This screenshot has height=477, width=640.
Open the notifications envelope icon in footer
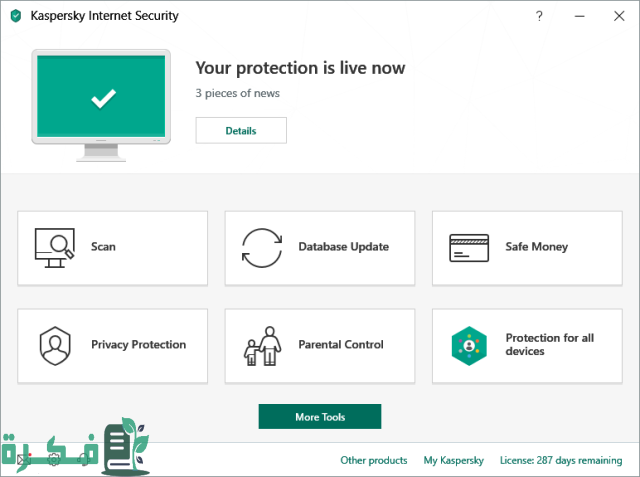tap(25, 460)
